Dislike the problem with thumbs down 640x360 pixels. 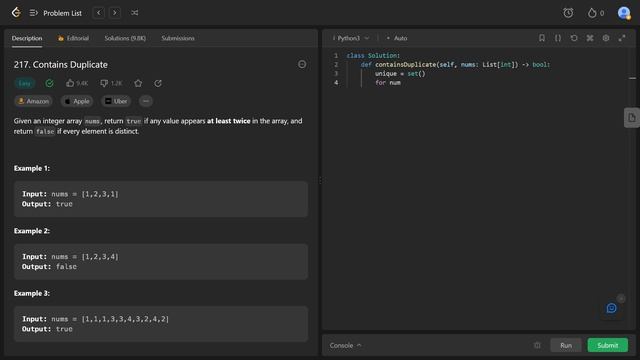[x=111, y=83]
